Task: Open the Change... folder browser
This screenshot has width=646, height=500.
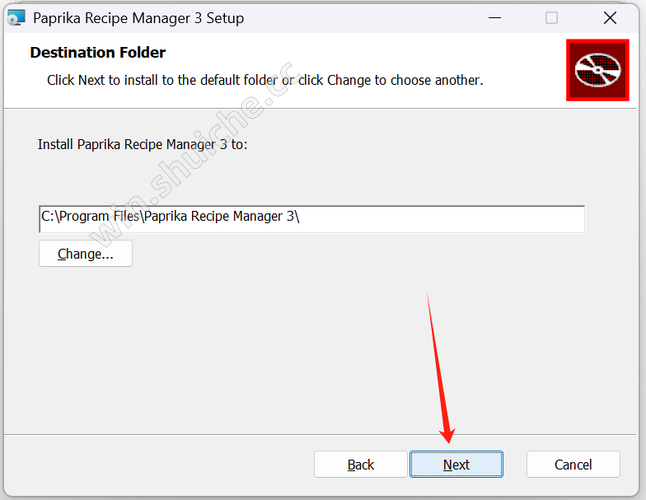Action: point(85,254)
